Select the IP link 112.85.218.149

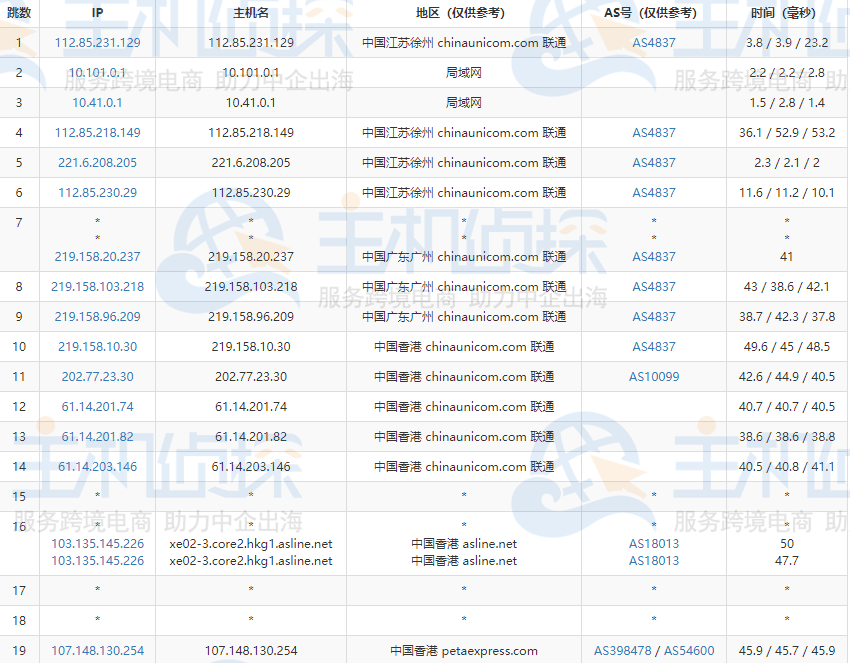(97, 132)
